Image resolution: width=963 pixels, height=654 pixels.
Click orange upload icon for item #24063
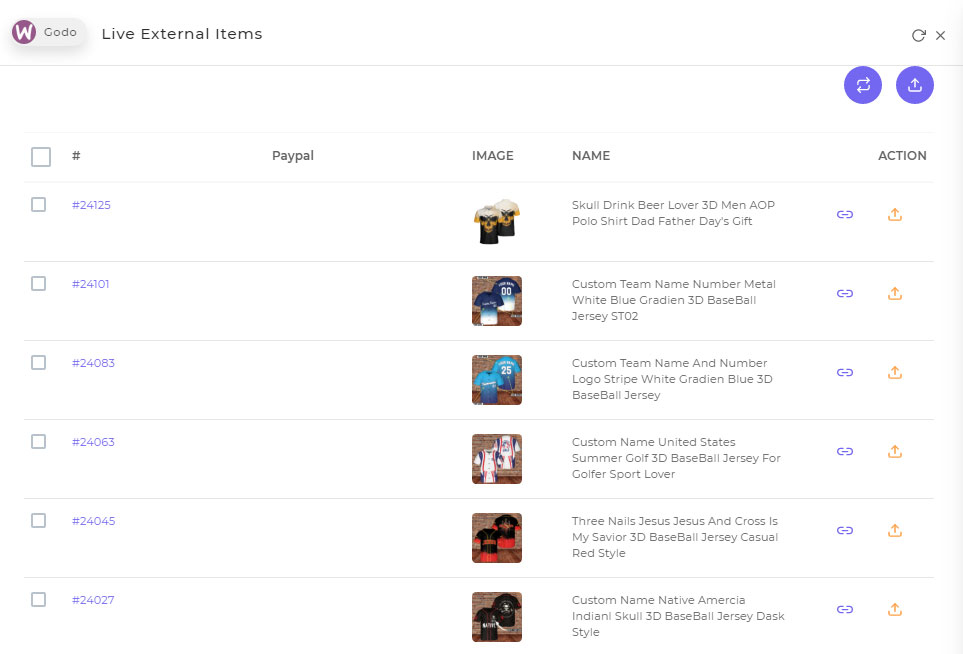895,451
